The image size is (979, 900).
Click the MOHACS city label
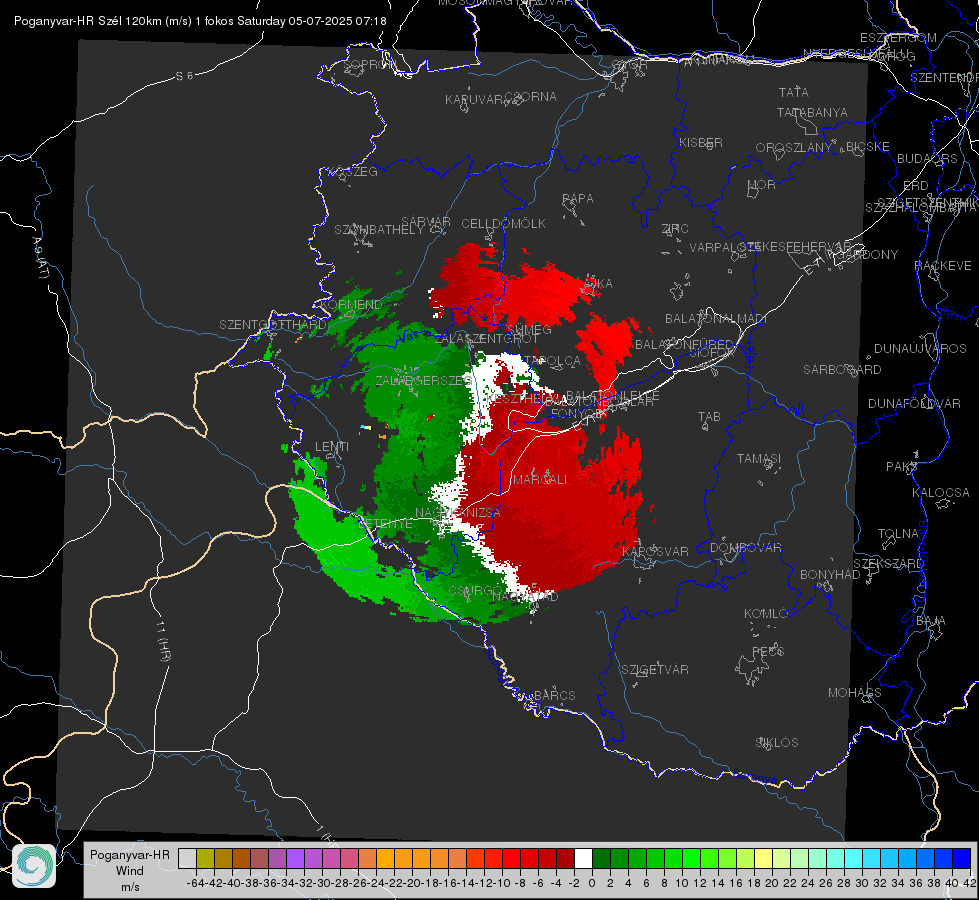coord(855,693)
